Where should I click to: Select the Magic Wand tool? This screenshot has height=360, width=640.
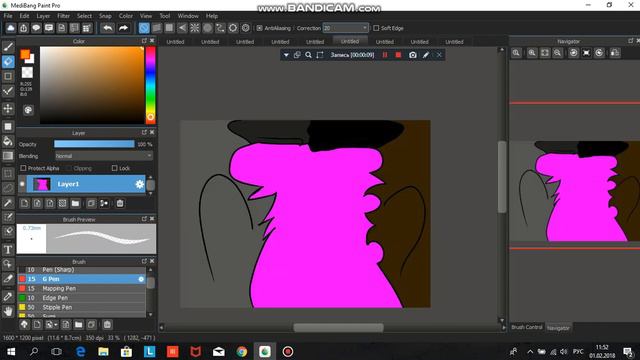[8, 203]
